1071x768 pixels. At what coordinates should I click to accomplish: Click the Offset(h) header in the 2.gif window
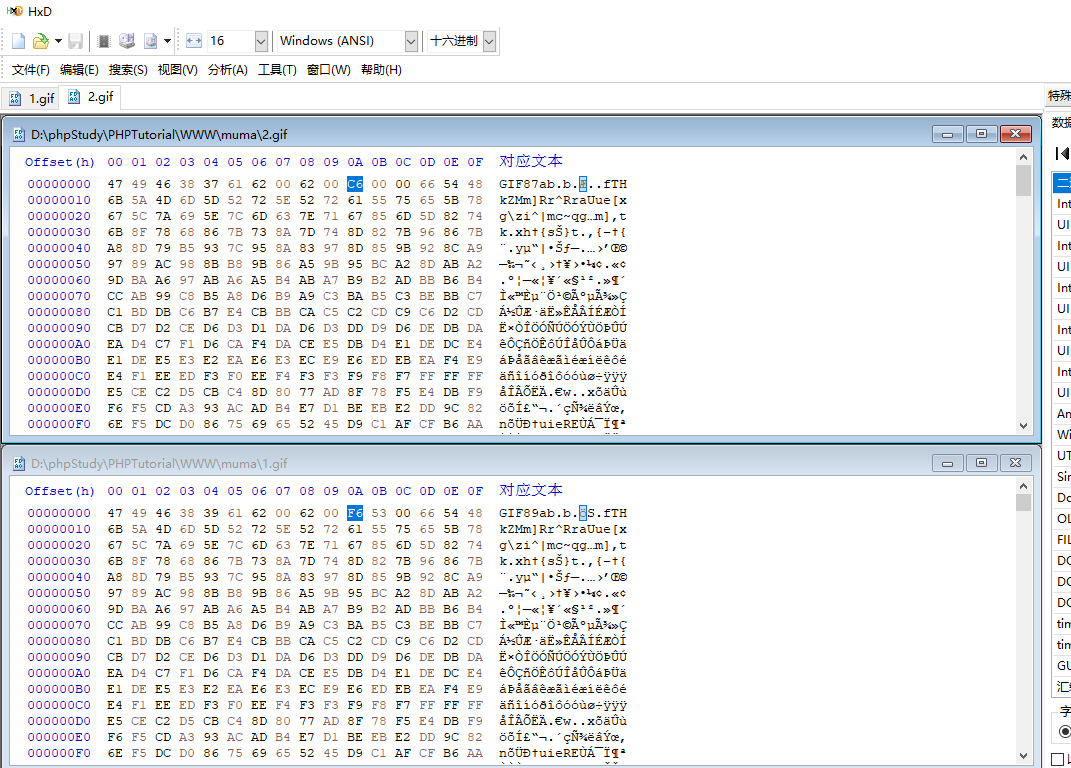point(60,162)
